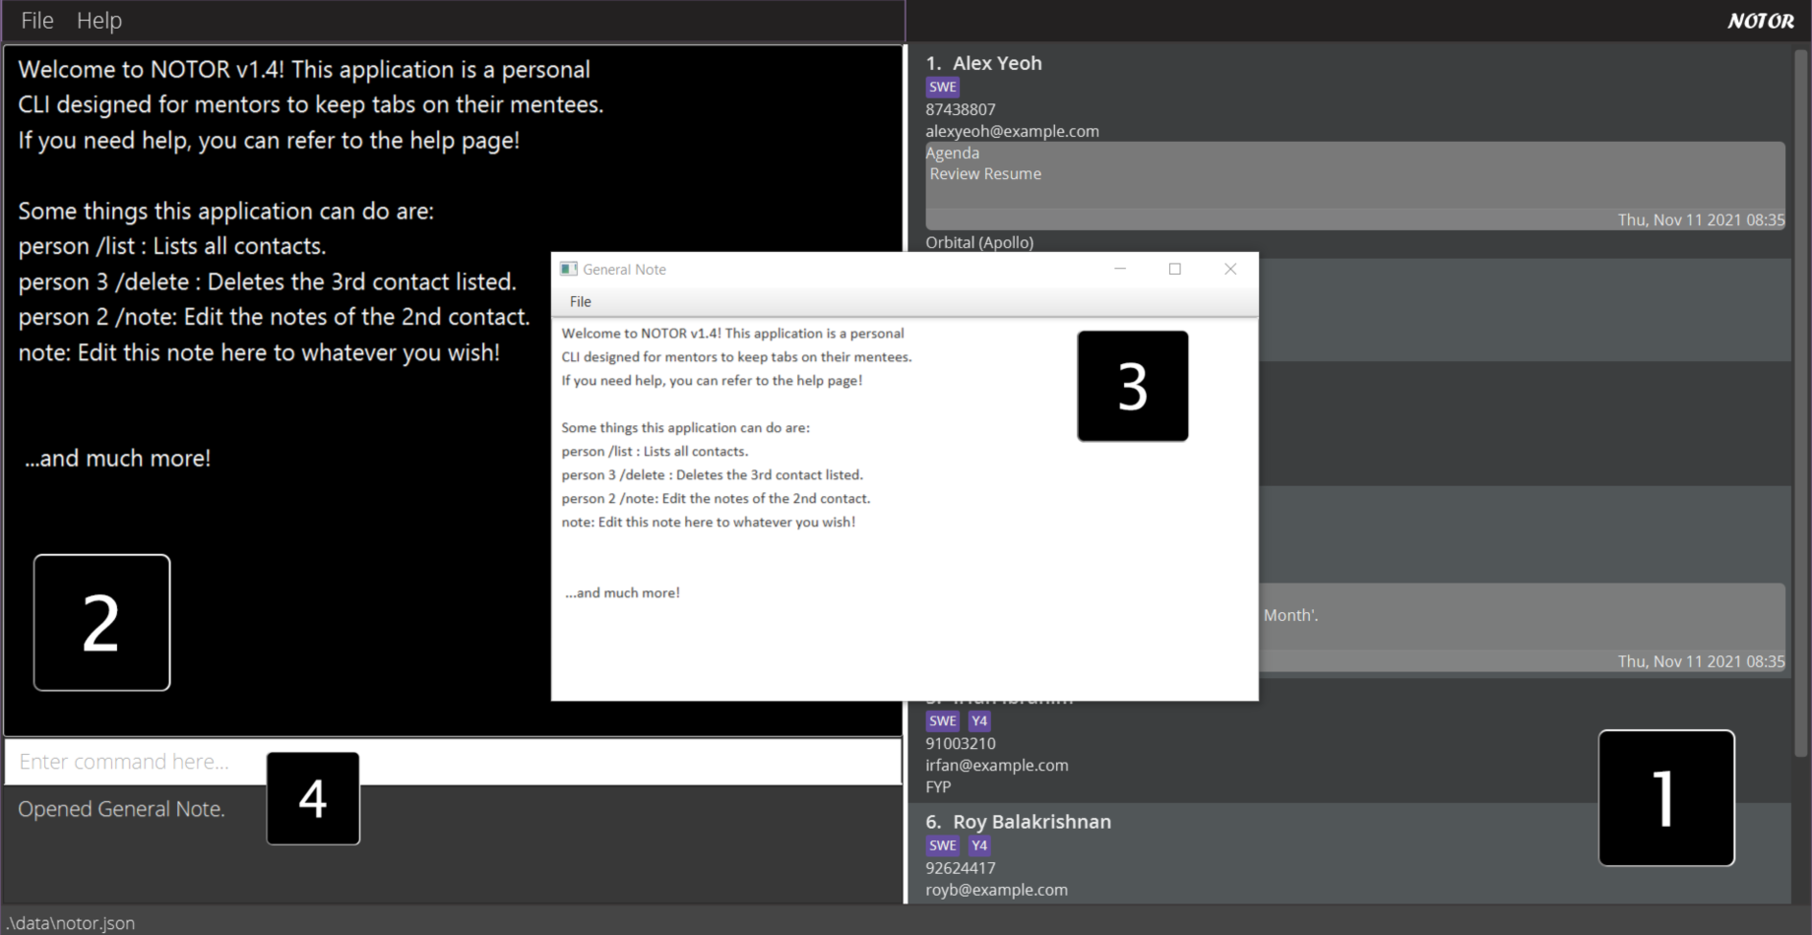The width and height of the screenshot is (1812, 935).
Task: Click 'person /list' line in main note panel
Action: [172, 246]
